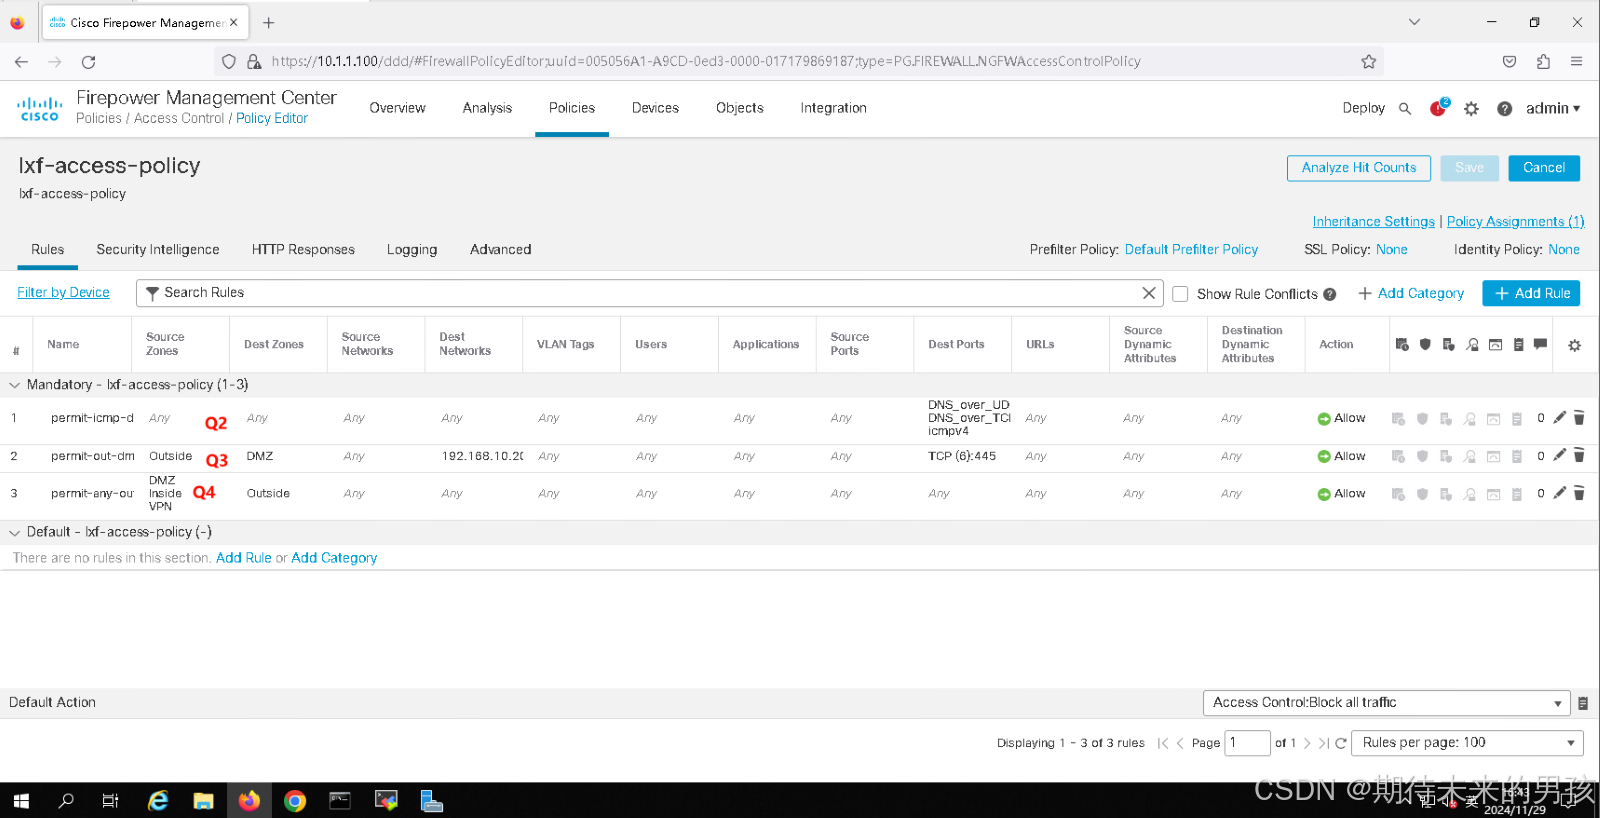The image size is (1600, 818).
Task: Click the Deploy button
Action: (x=1363, y=108)
